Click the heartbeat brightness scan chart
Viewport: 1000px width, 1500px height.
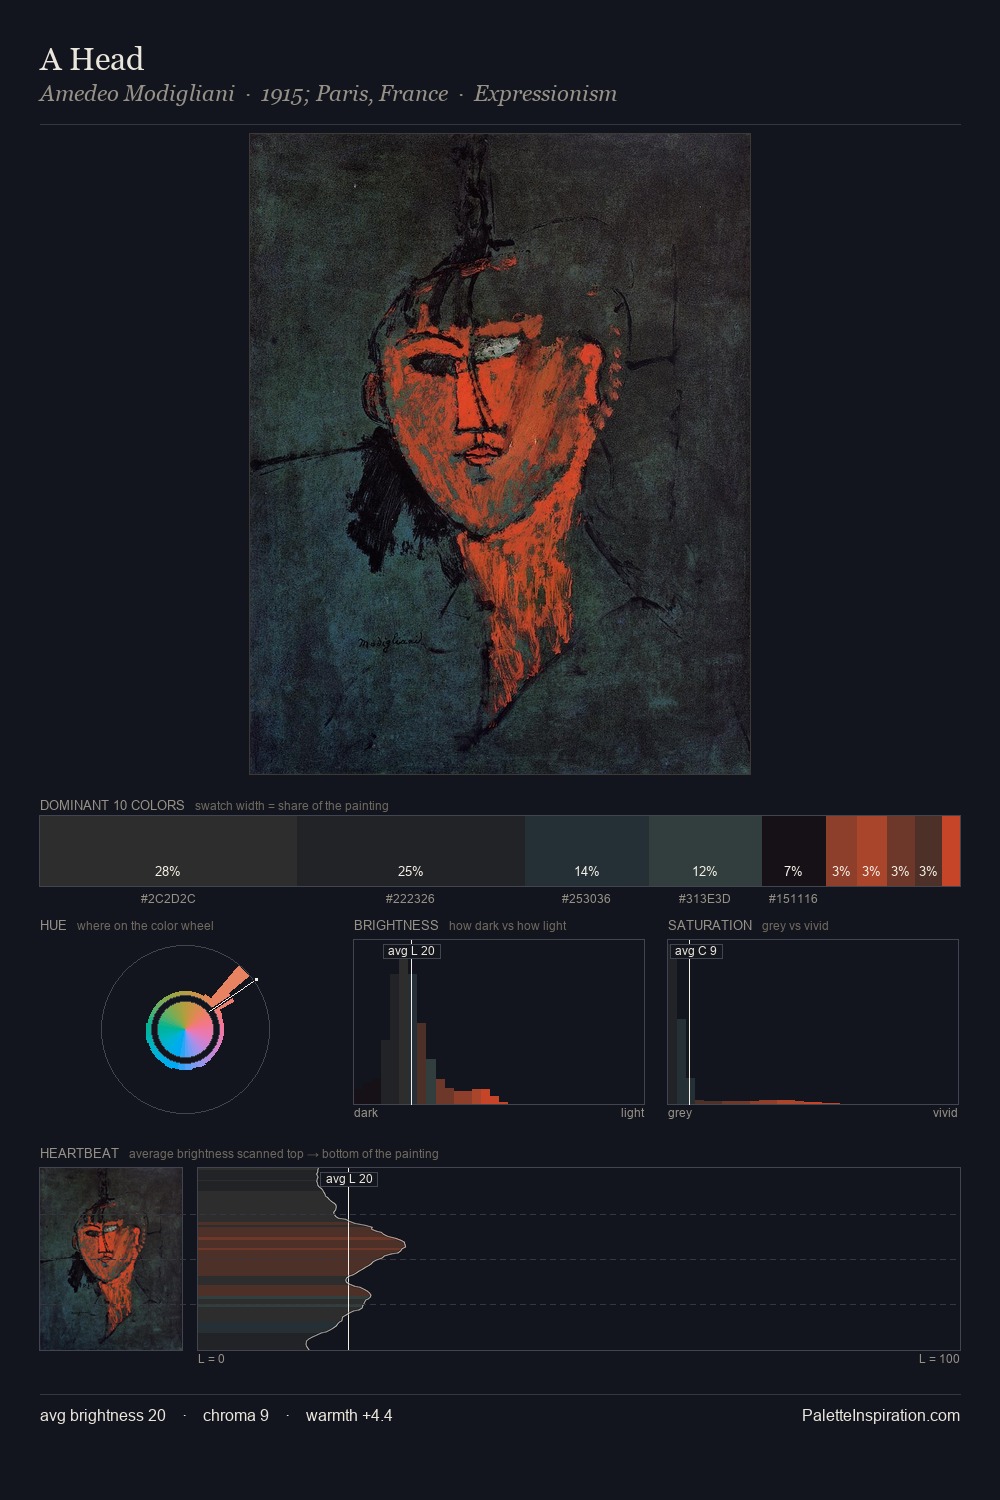tap(579, 1259)
